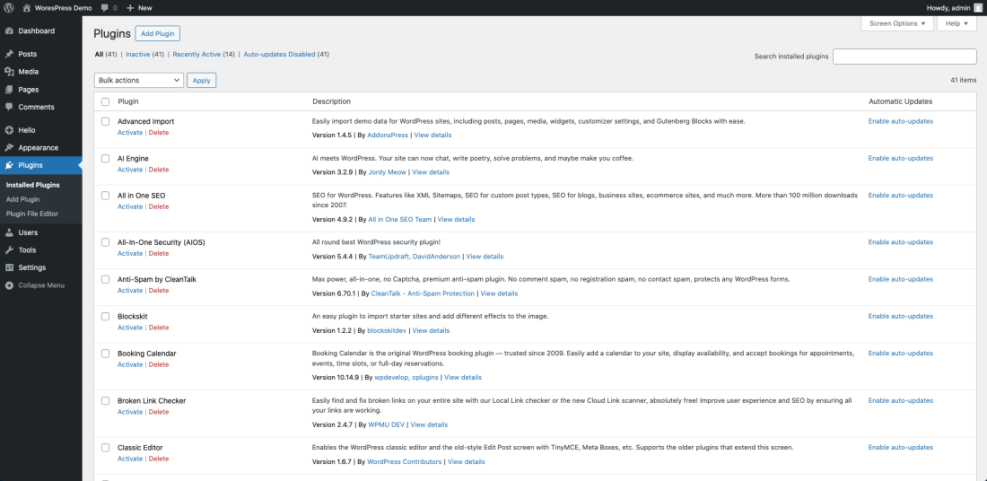Delete the Booking Calendar plugin
Screen dimensions: 987x481
click(x=159, y=365)
